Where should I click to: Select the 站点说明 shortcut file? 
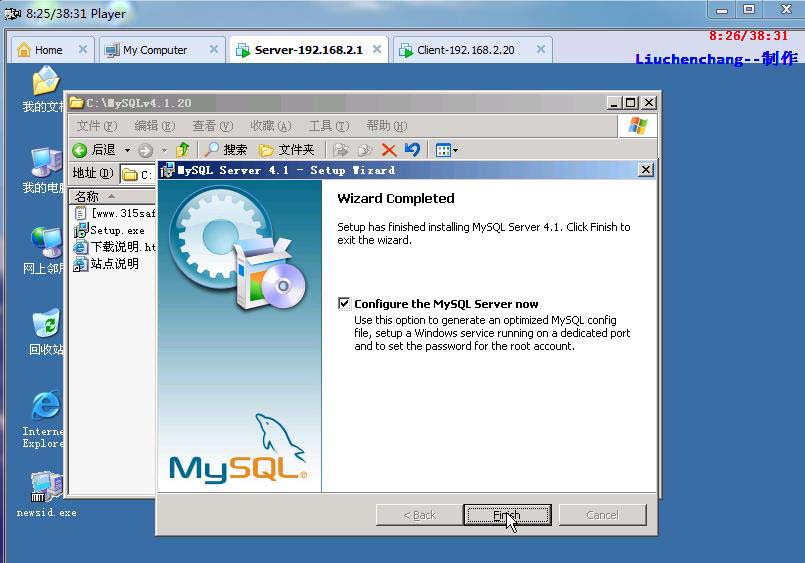tap(106, 264)
